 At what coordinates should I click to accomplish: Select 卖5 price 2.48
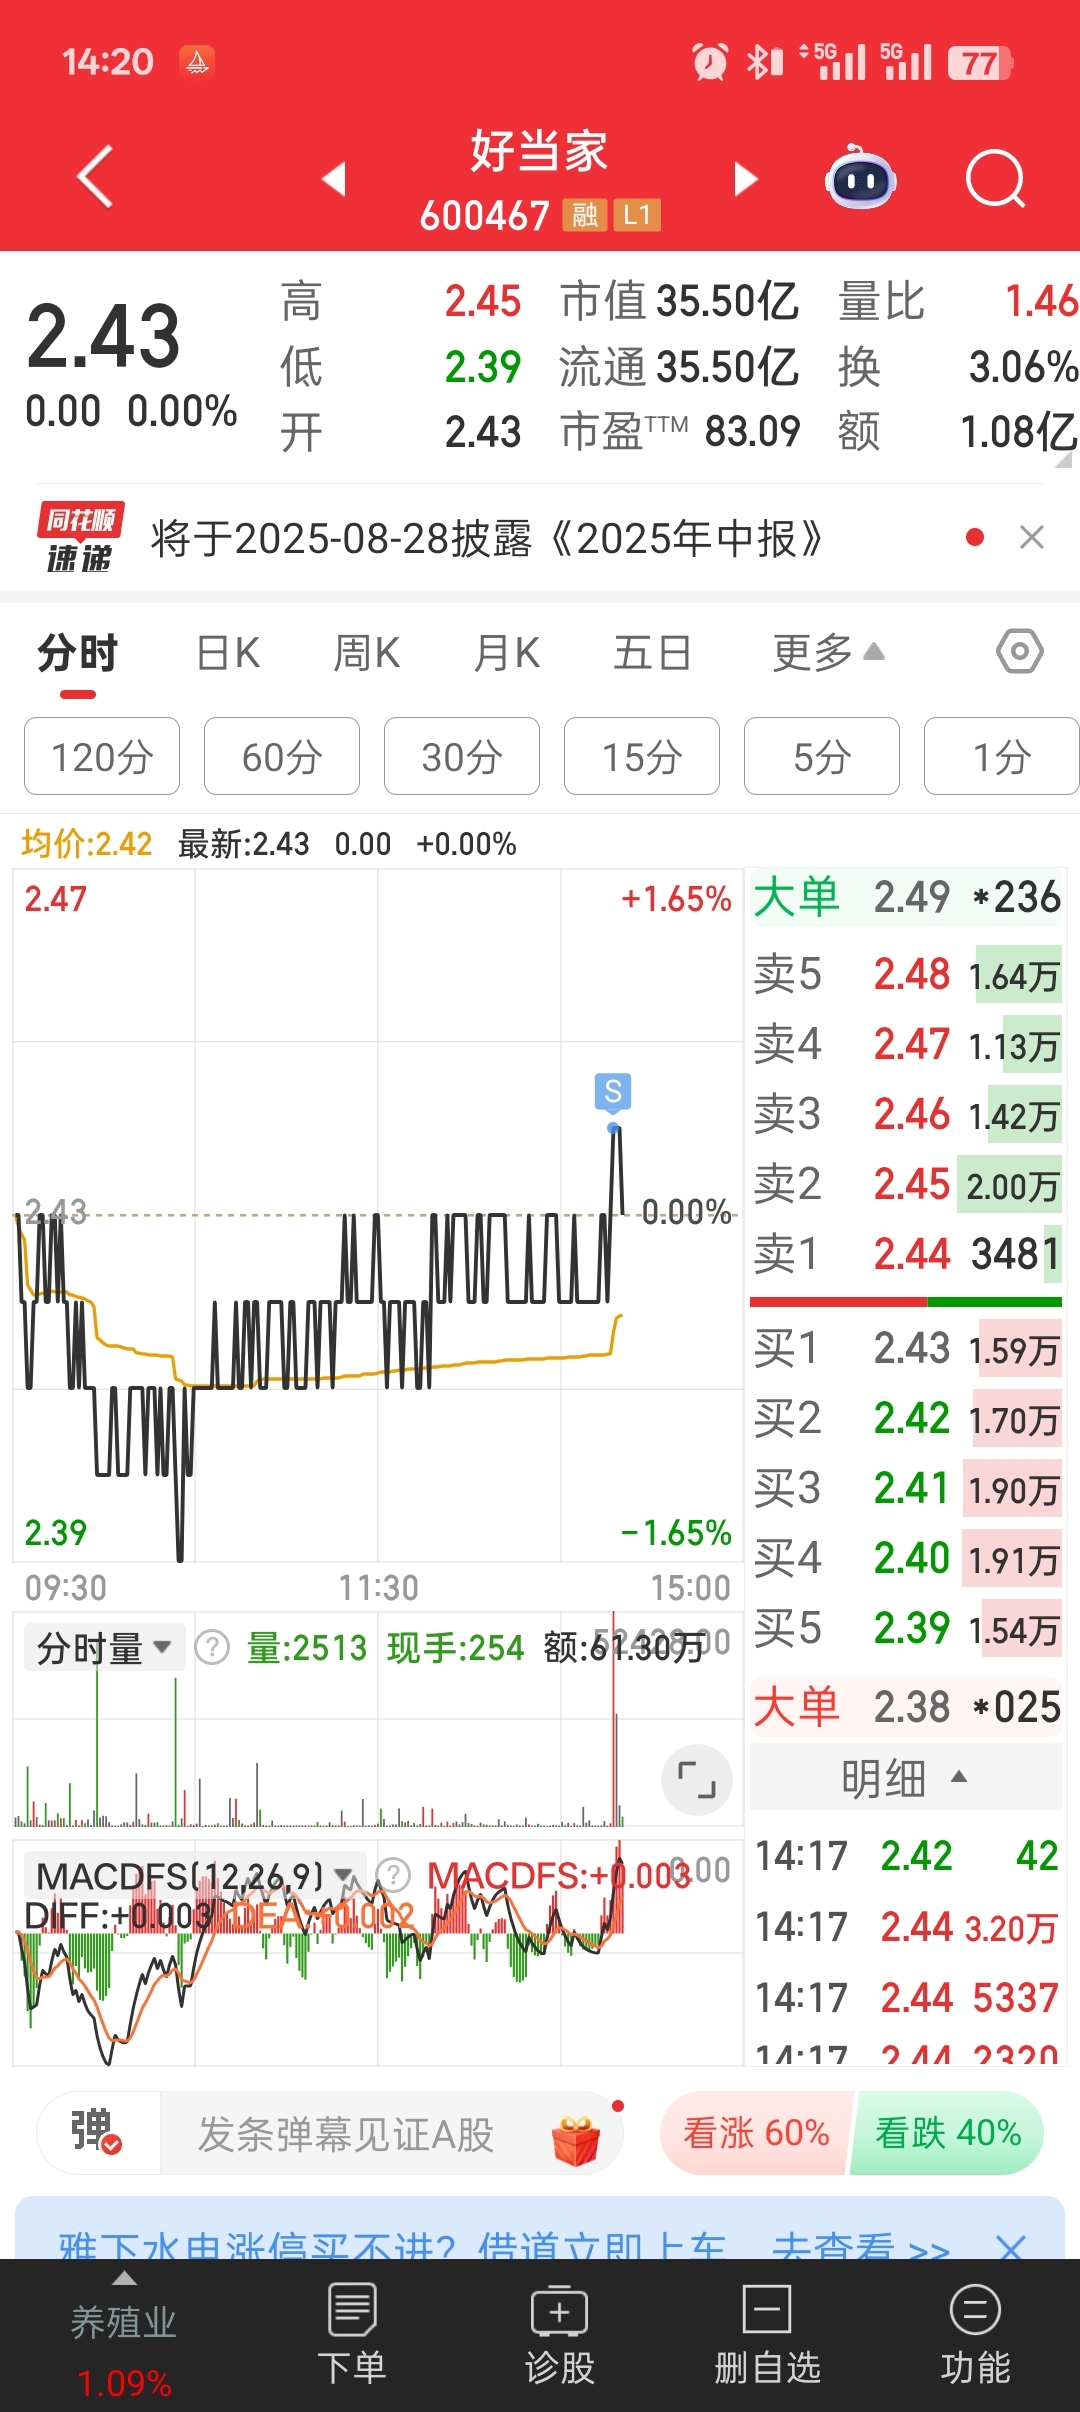(x=905, y=974)
